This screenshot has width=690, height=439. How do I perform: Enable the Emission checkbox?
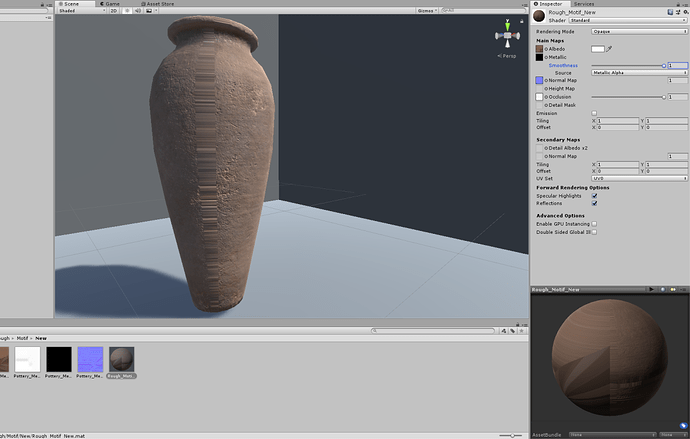click(x=594, y=113)
